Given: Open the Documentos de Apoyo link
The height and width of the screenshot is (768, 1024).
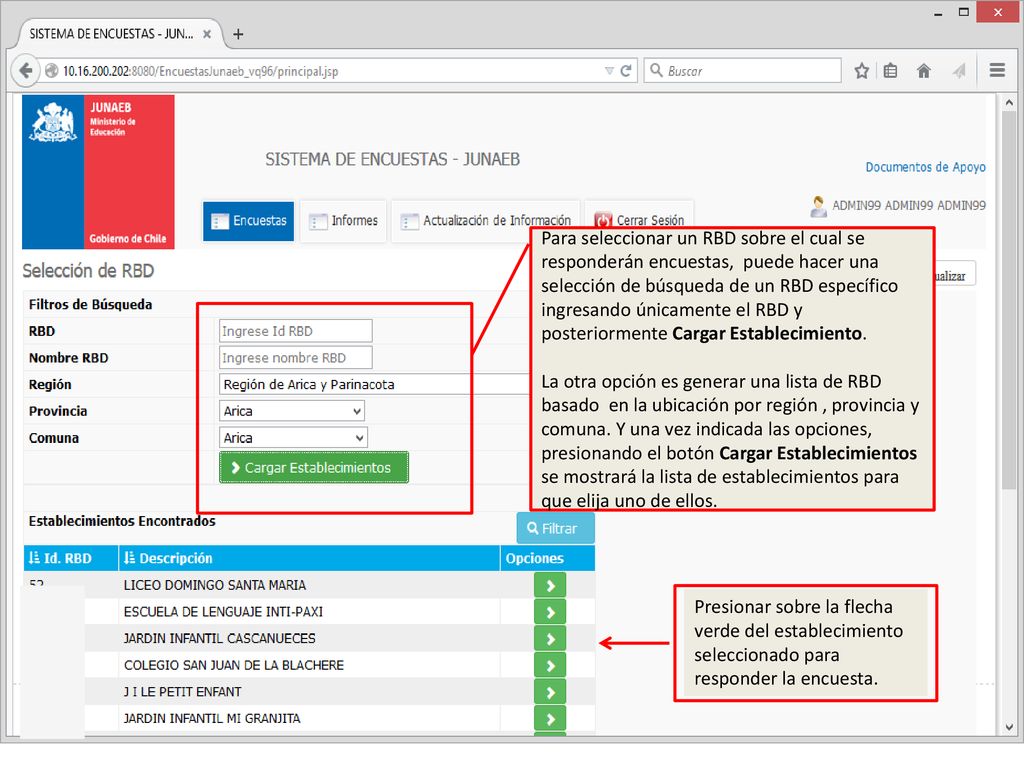Looking at the screenshot, I should click(x=925, y=167).
